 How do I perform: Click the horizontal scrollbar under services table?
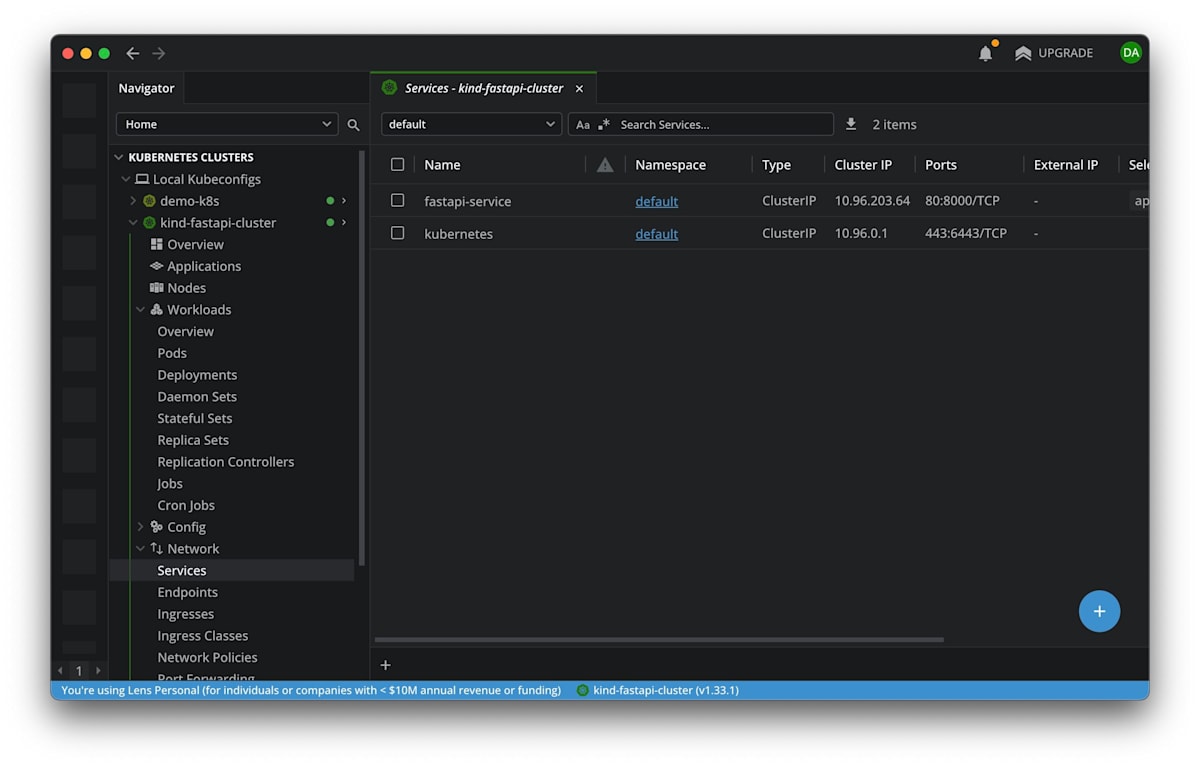click(x=659, y=640)
